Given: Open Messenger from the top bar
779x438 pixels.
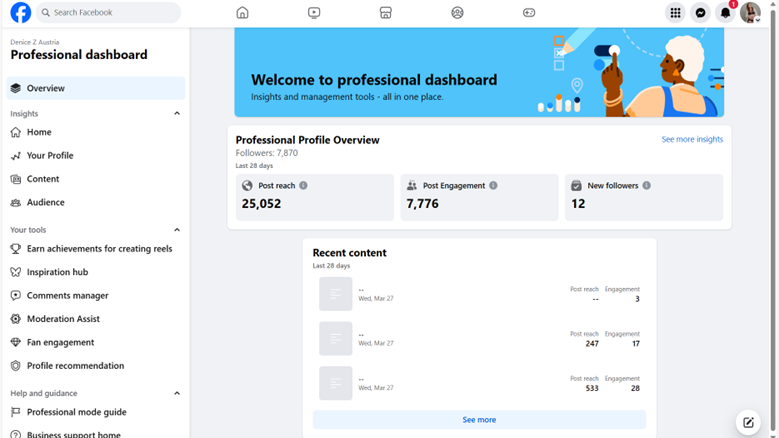Looking at the screenshot, I should [701, 13].
